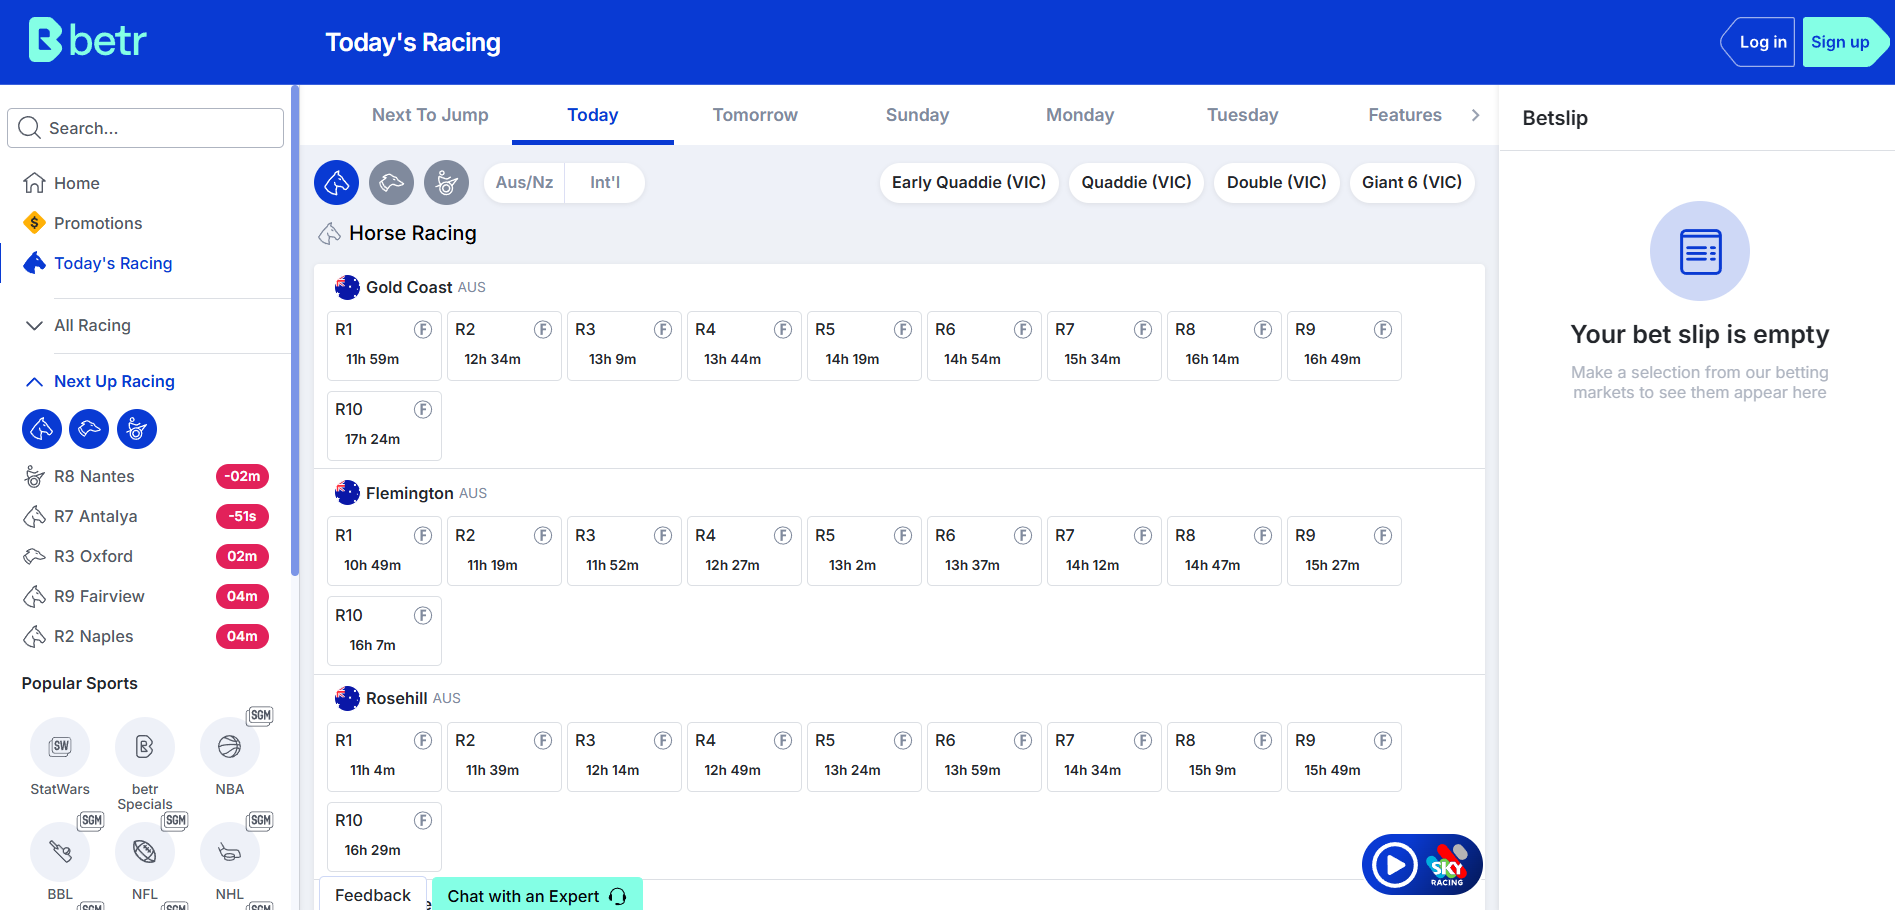Click fixed-odds icon on Gold Coast R1
Image resolution: width=1895 pixels, height=910 pixels.
coord(423,330)
